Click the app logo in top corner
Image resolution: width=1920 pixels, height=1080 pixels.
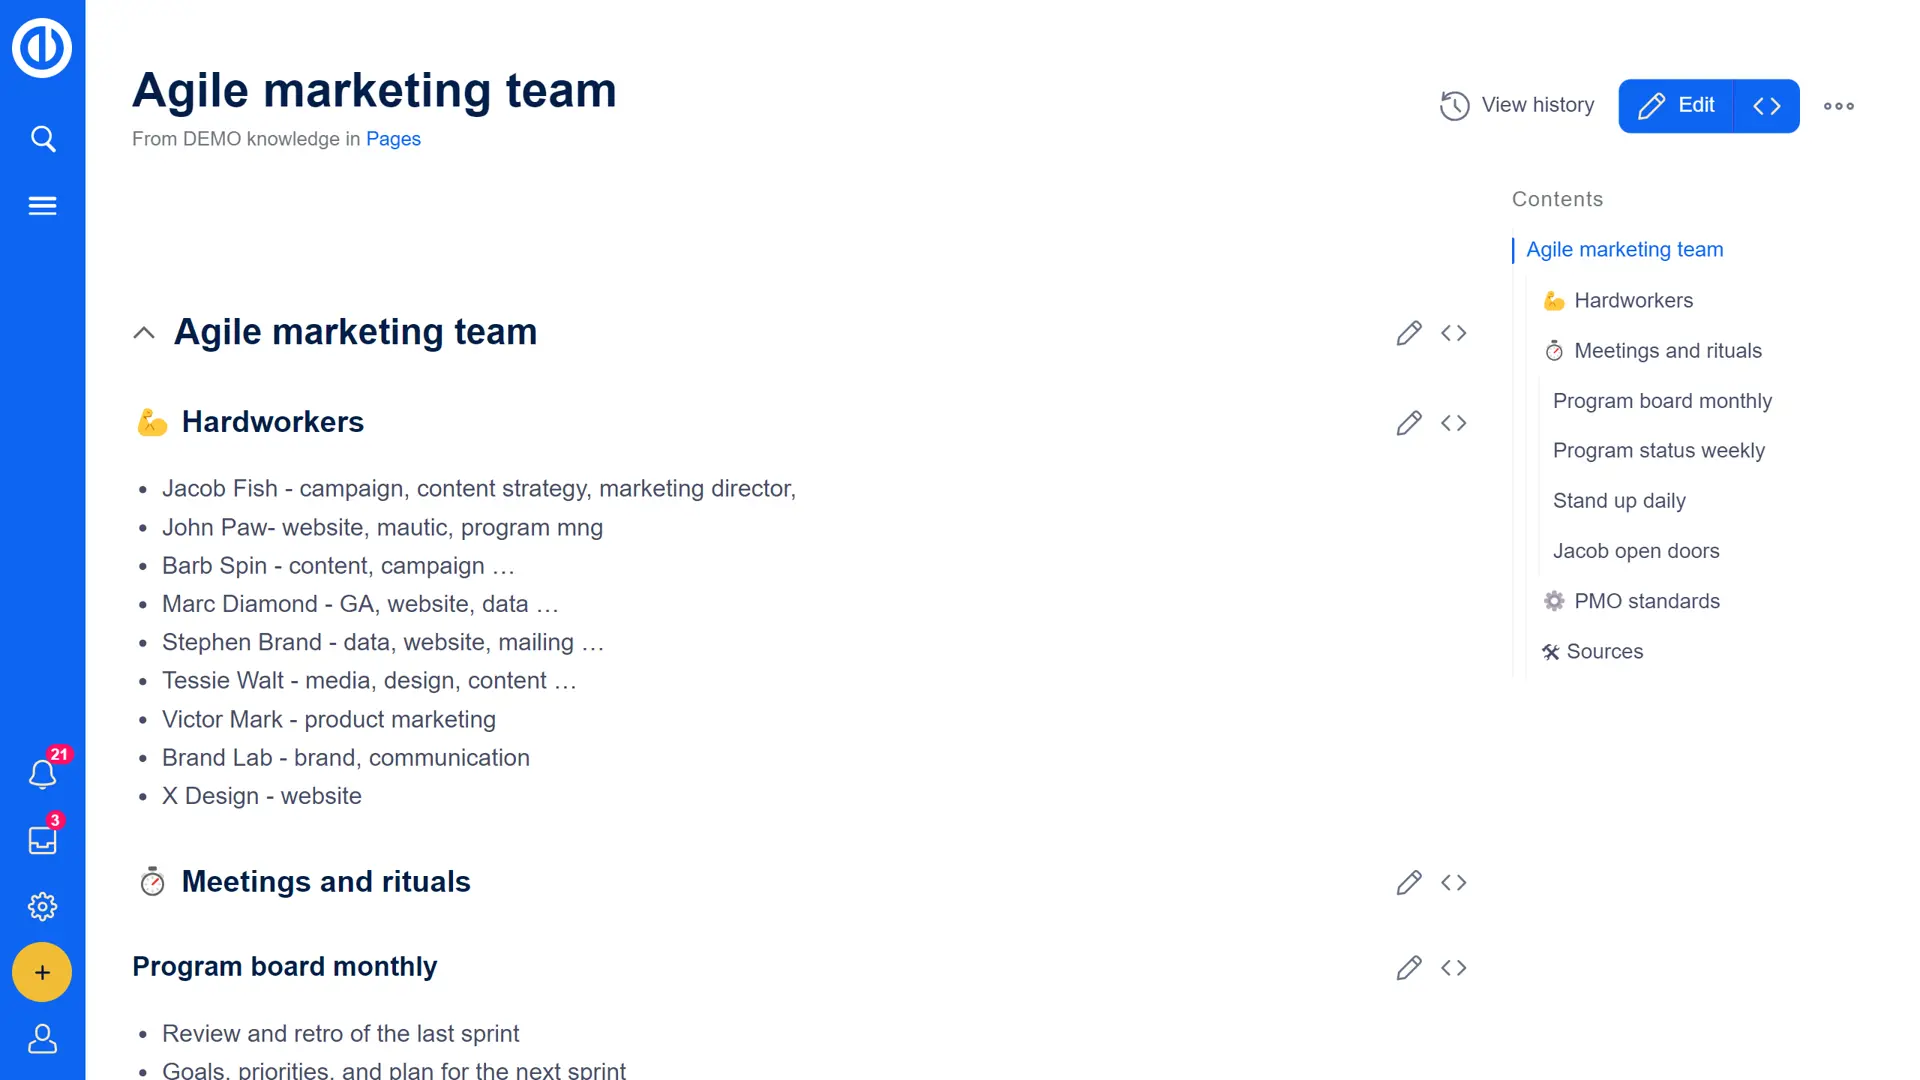[42, 47]
